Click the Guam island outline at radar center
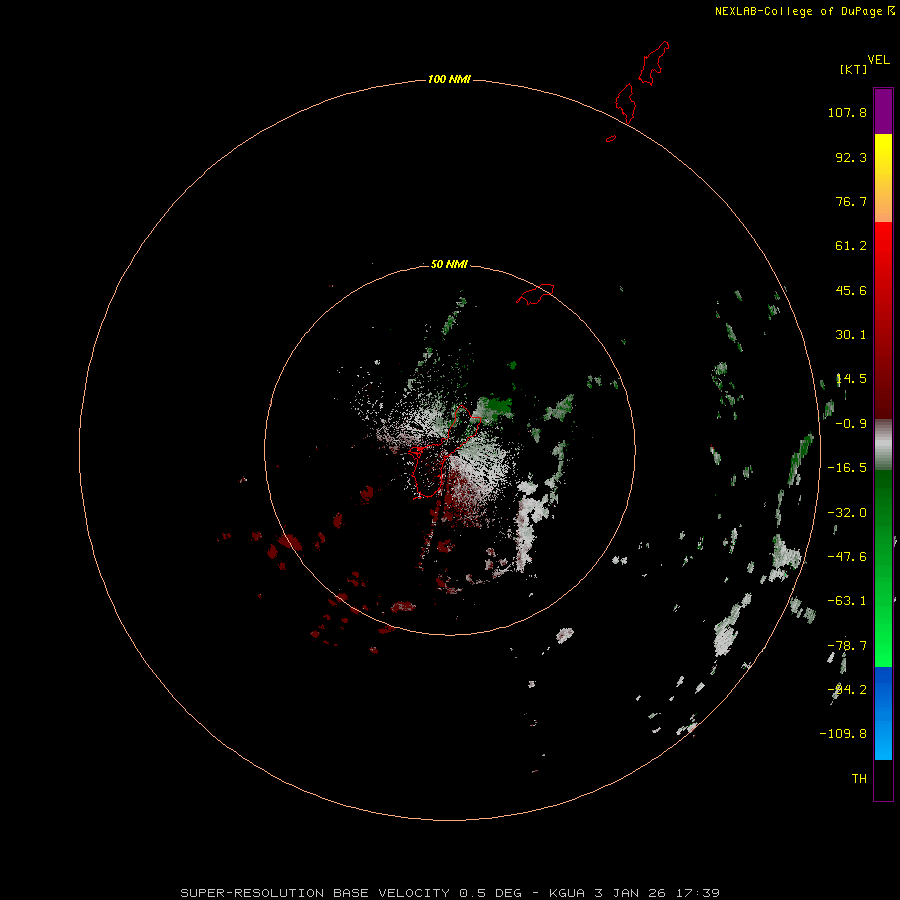 [x=443, y=451]
